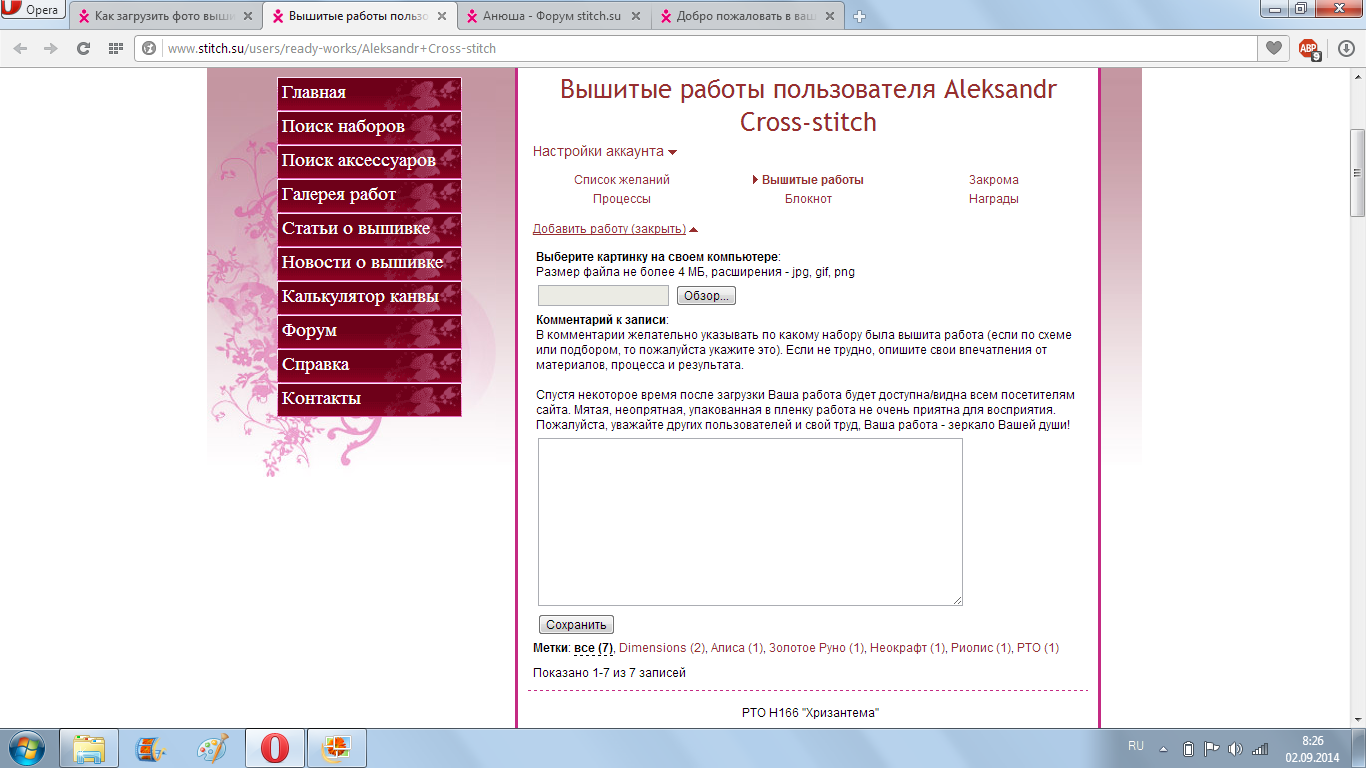
Task: Click the heart bookmark icon in address bar
Action: (1273, 48)
